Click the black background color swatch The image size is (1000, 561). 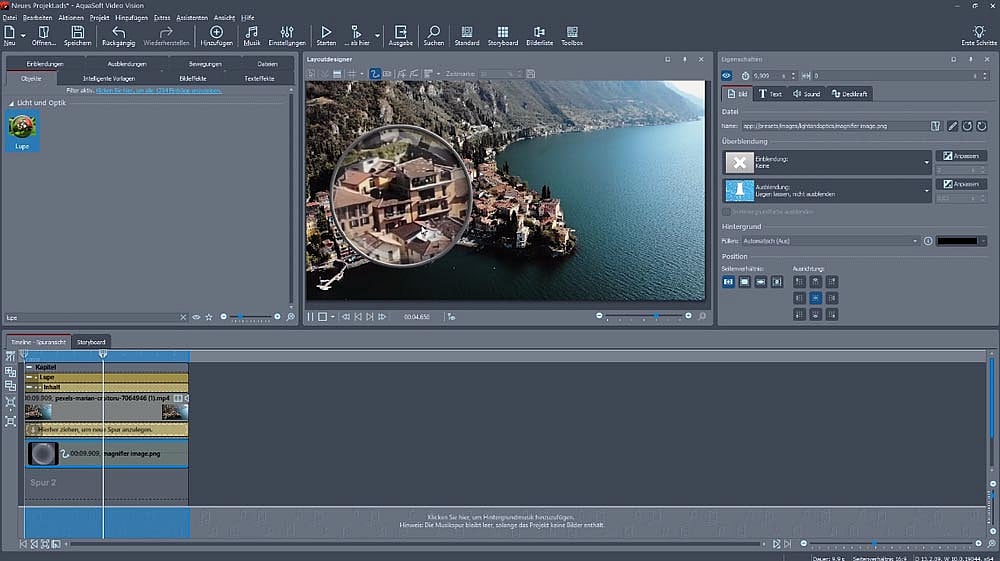957,241
